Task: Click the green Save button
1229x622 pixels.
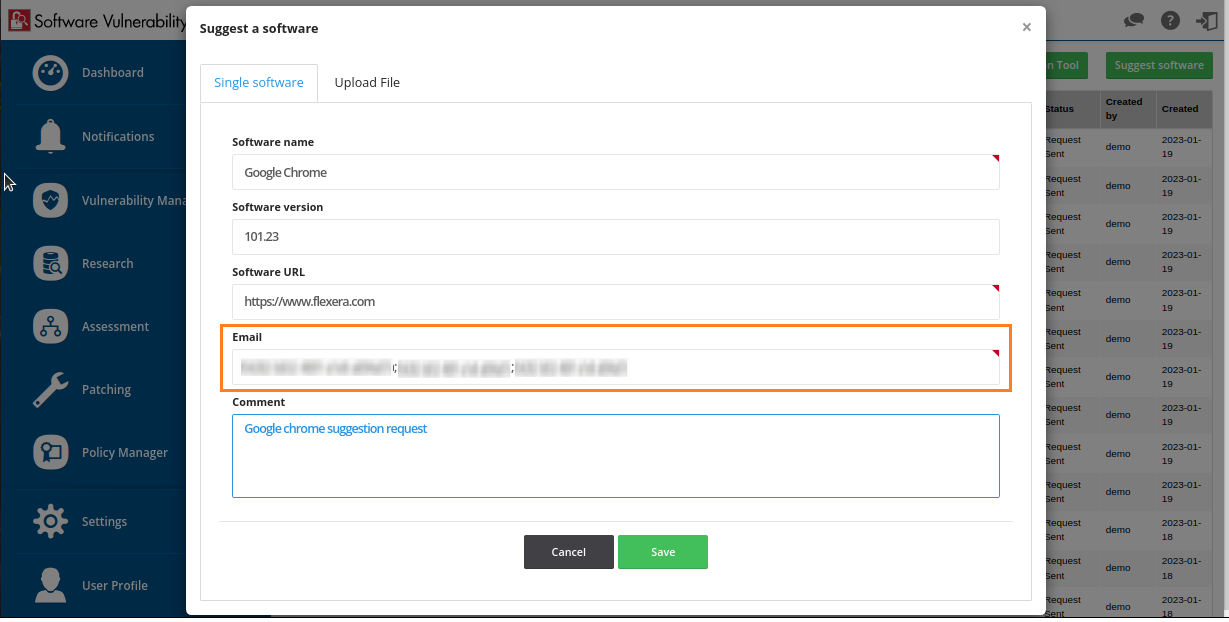Action: (663, 552)
